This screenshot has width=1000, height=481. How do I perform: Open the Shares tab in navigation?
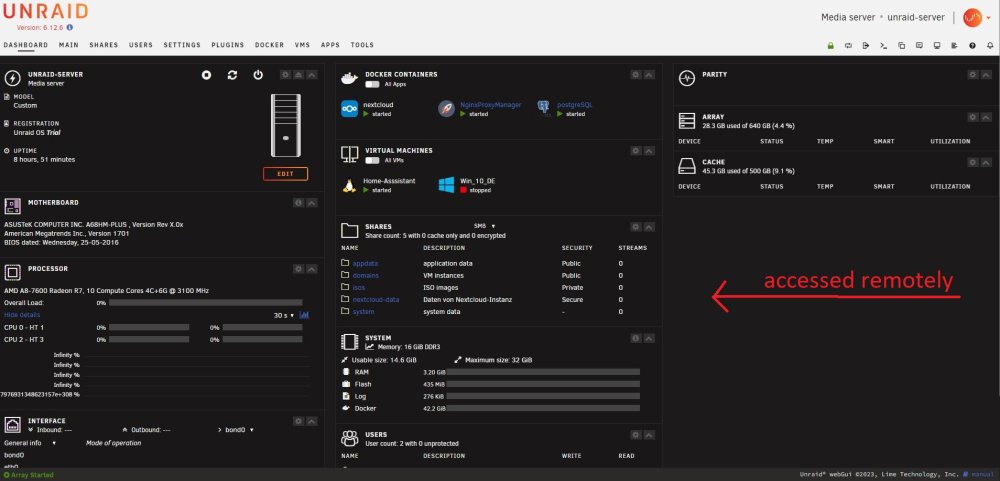click(x=103, y=45)
